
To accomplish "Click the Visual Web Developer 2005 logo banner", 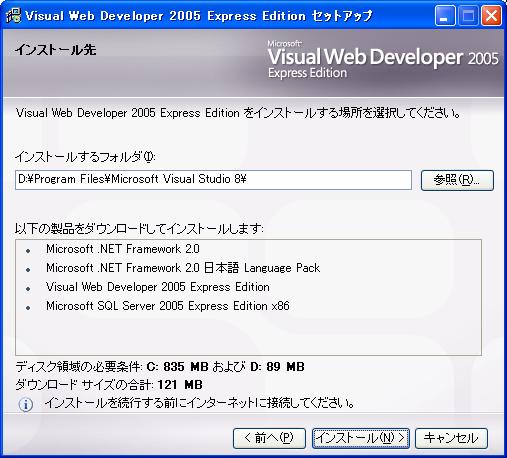I will [383, 60].
